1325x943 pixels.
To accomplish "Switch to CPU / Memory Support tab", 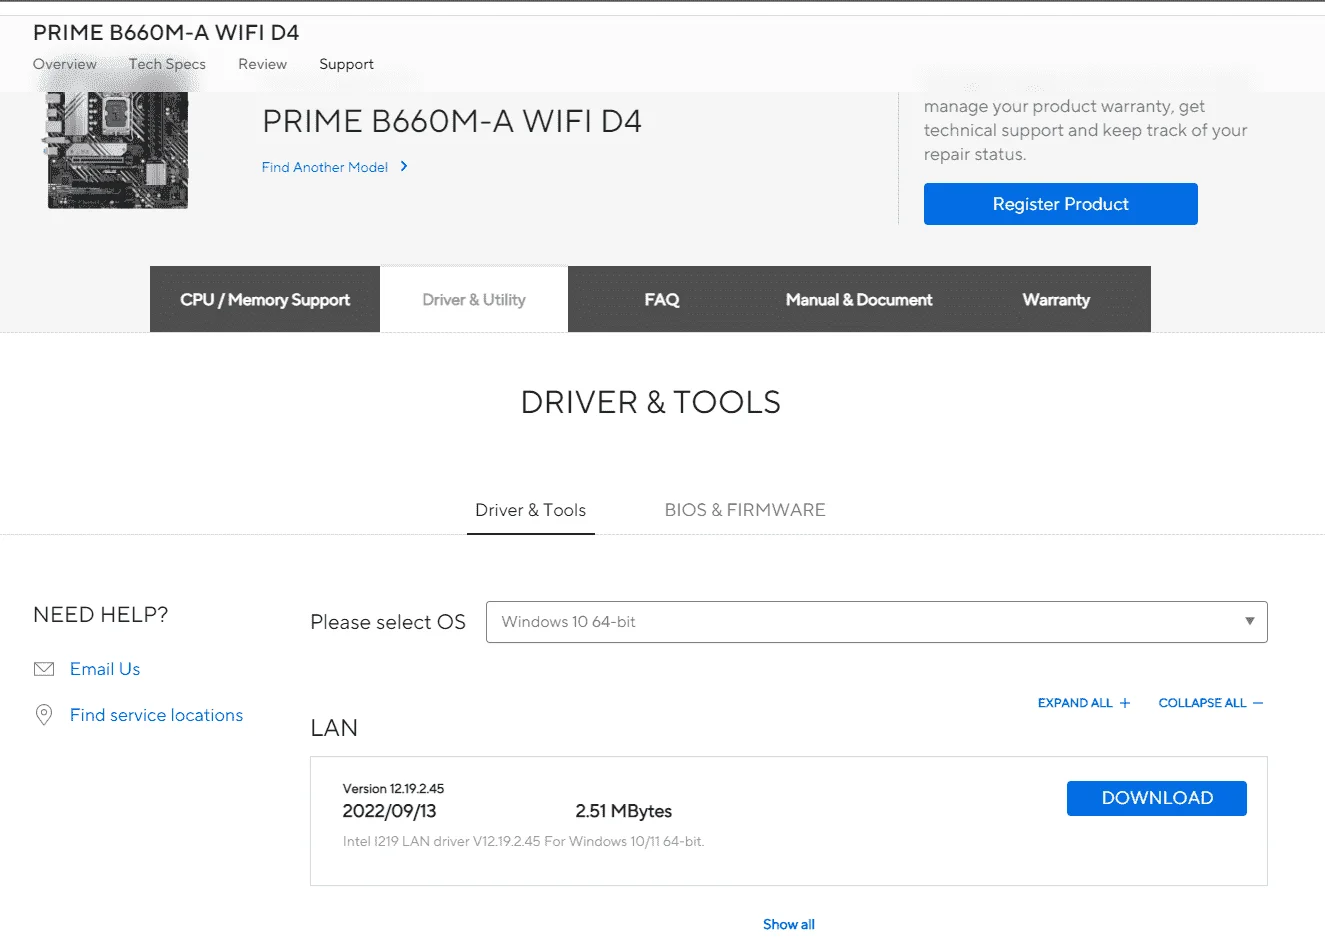I will pyautogui.click(x=265, y=299).
